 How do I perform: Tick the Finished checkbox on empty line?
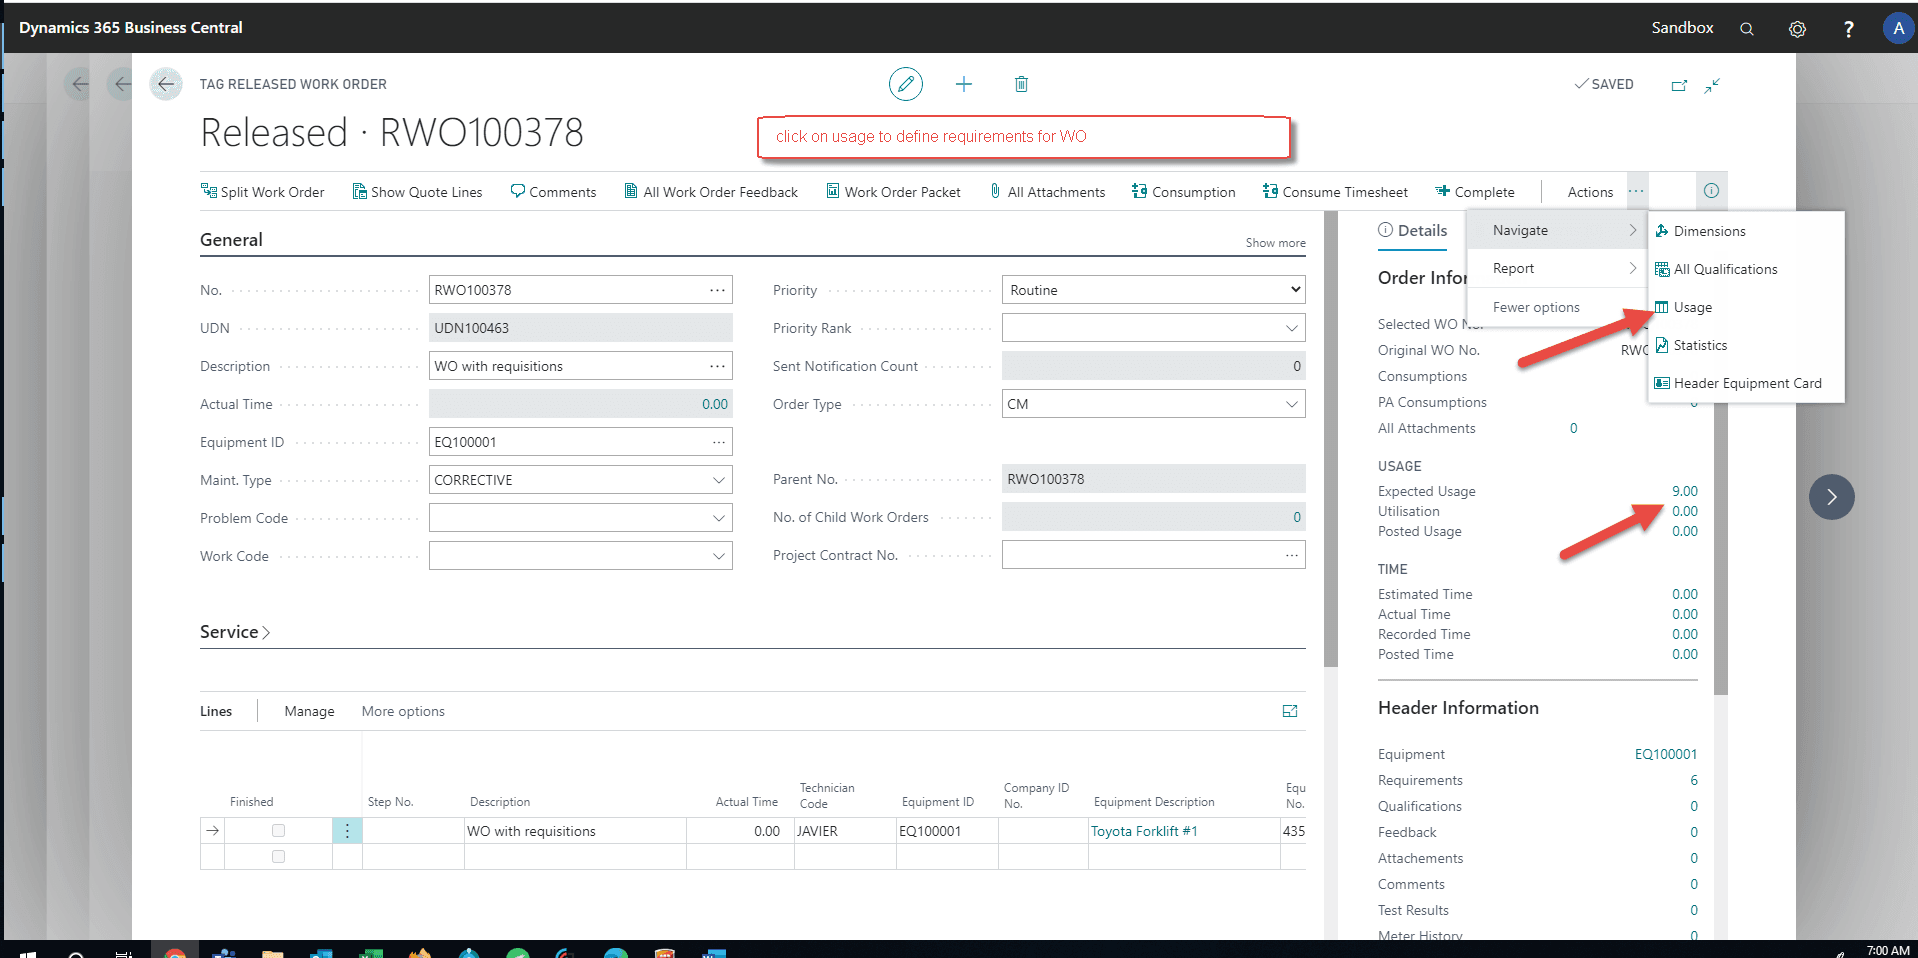pyautogui.click(x=278, y=857)
